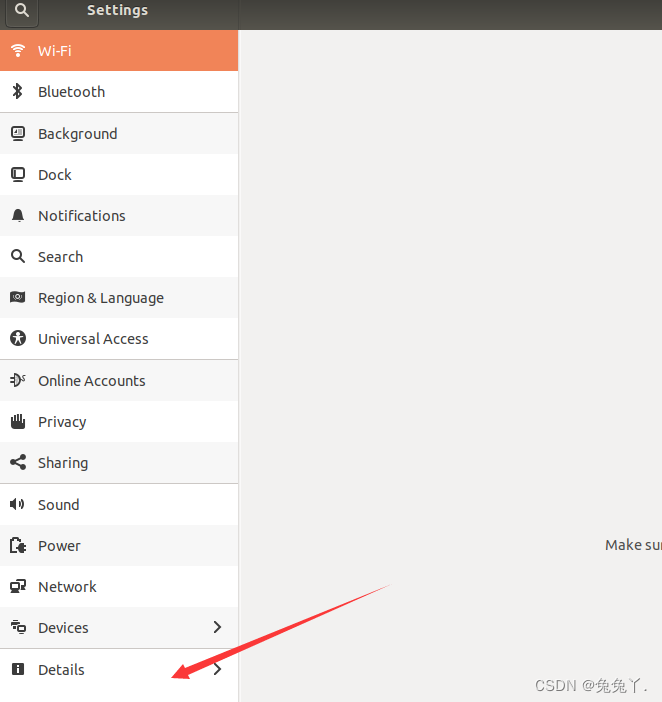Expand the Details submenu chevron
Viewport: 662px width, 702px height.
[x=218, y=669]
